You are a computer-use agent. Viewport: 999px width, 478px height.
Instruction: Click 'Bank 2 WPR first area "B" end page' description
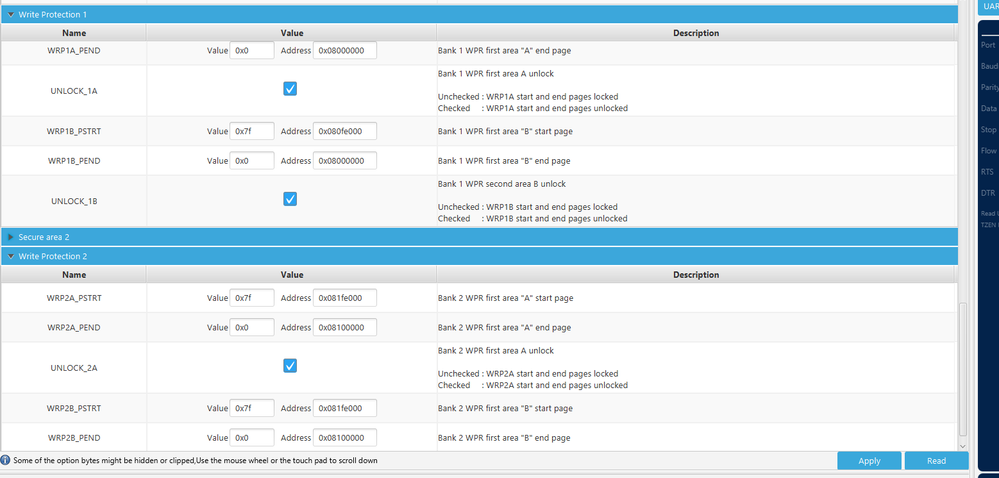point(504,438)
